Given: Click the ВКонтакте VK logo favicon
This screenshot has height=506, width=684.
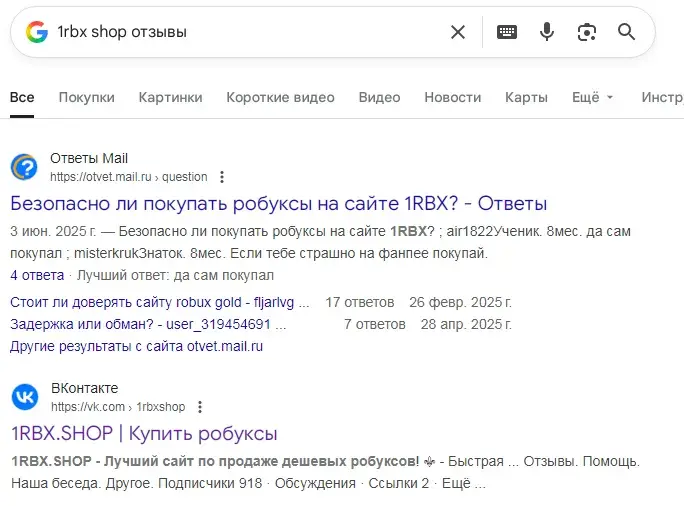Looking at the screenshot, I should [x=25, y=397].
